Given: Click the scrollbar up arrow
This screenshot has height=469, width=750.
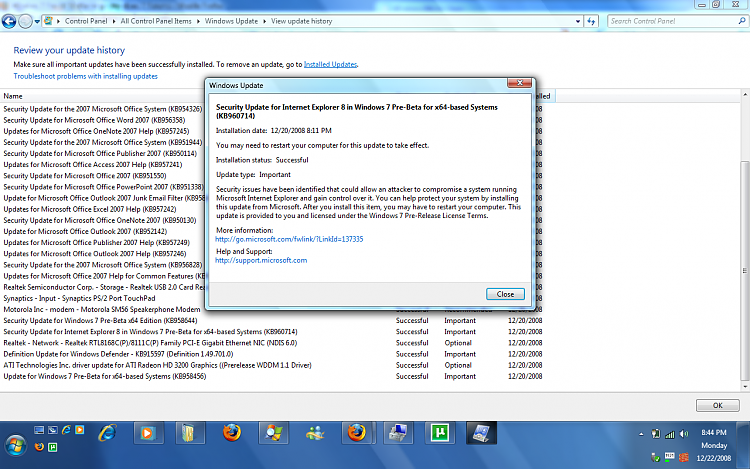Looking at the screenshot, I should pyautogui.click(x=745, y=95).
